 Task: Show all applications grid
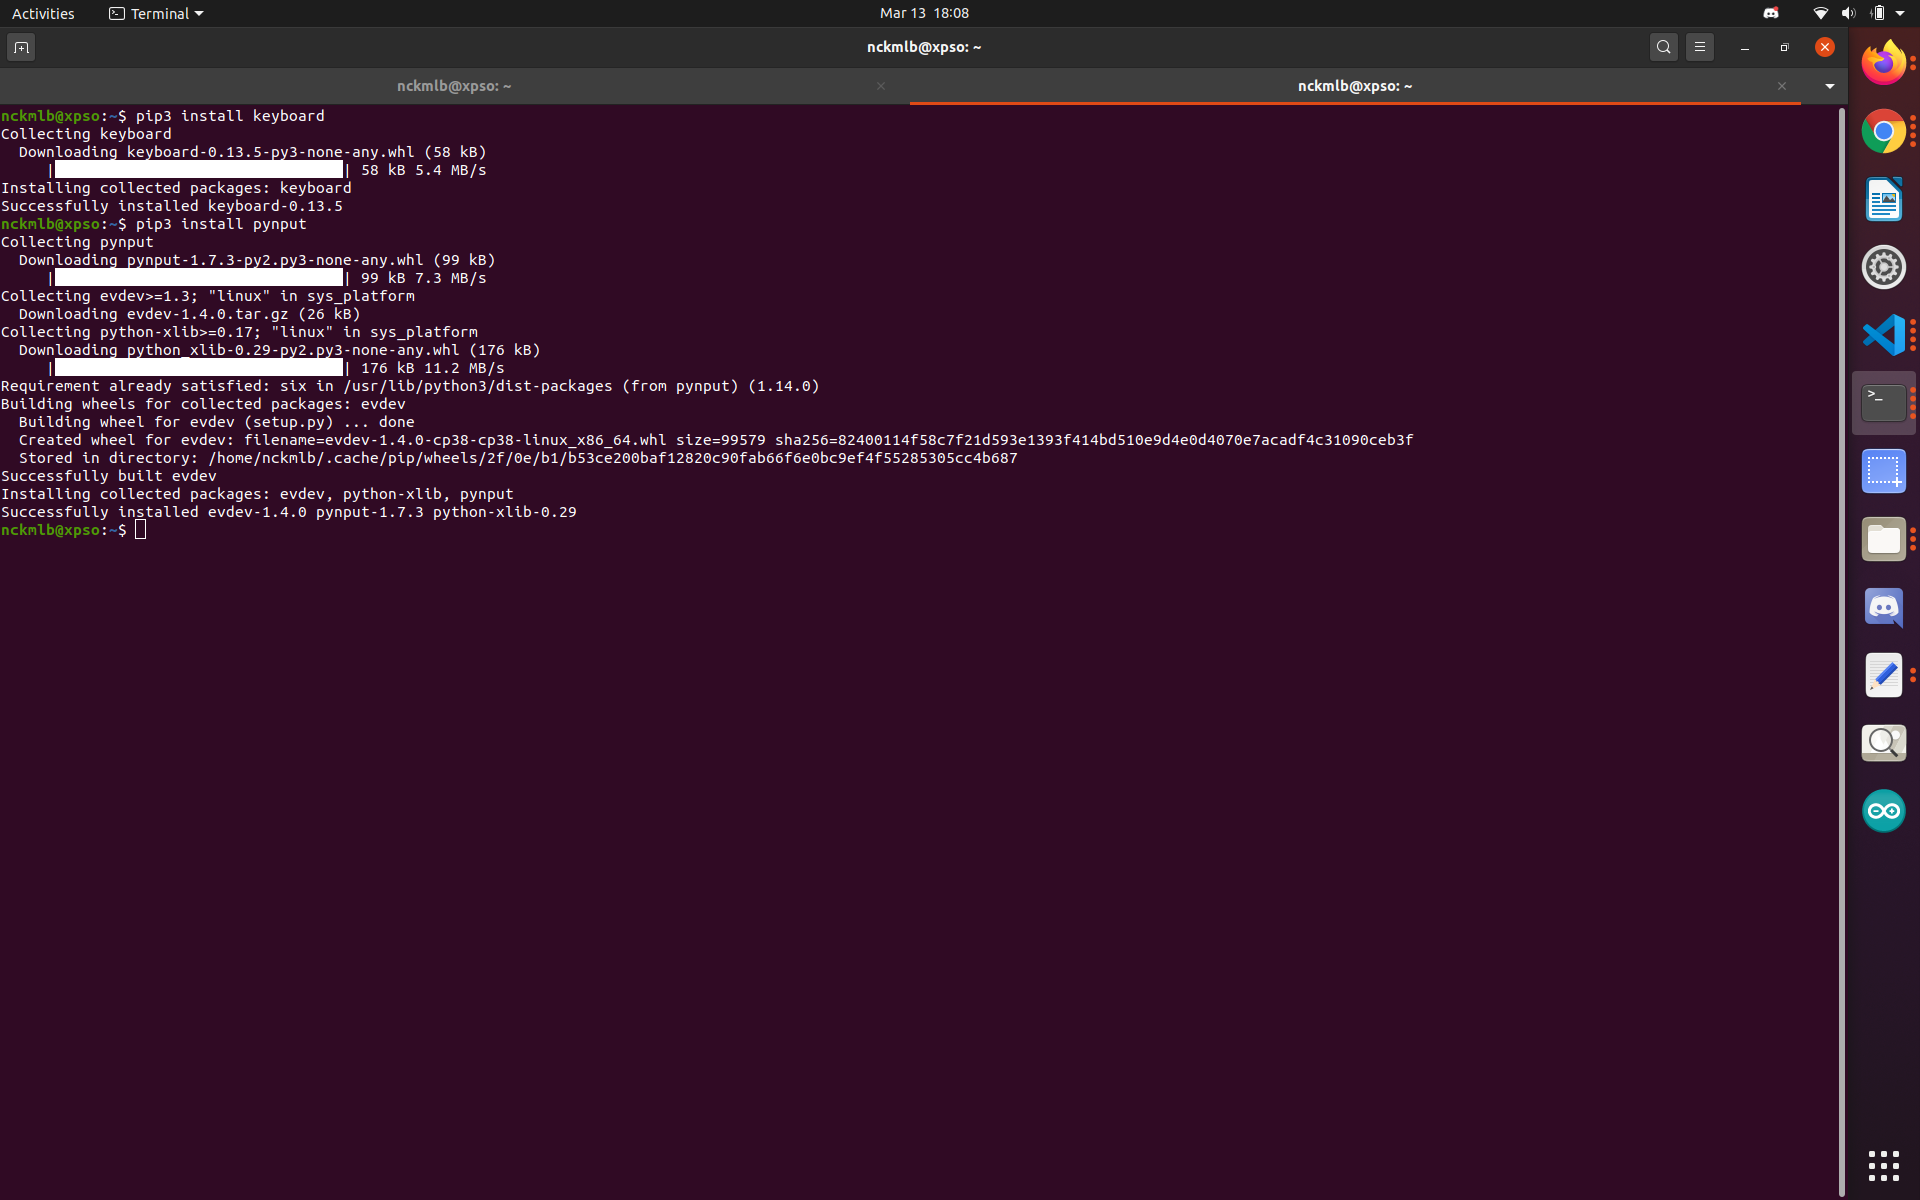[x=1883, y=1165]
